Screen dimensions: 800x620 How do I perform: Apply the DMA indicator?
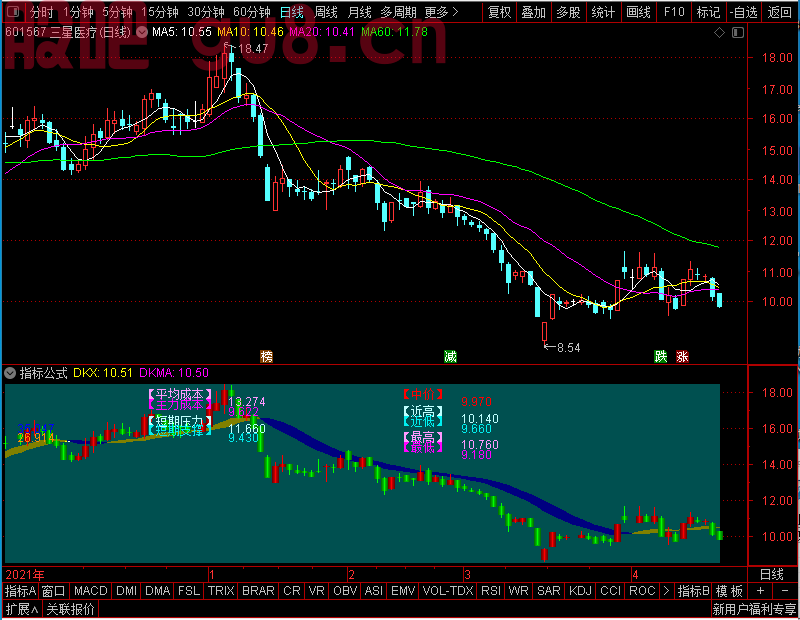point(158,590)
